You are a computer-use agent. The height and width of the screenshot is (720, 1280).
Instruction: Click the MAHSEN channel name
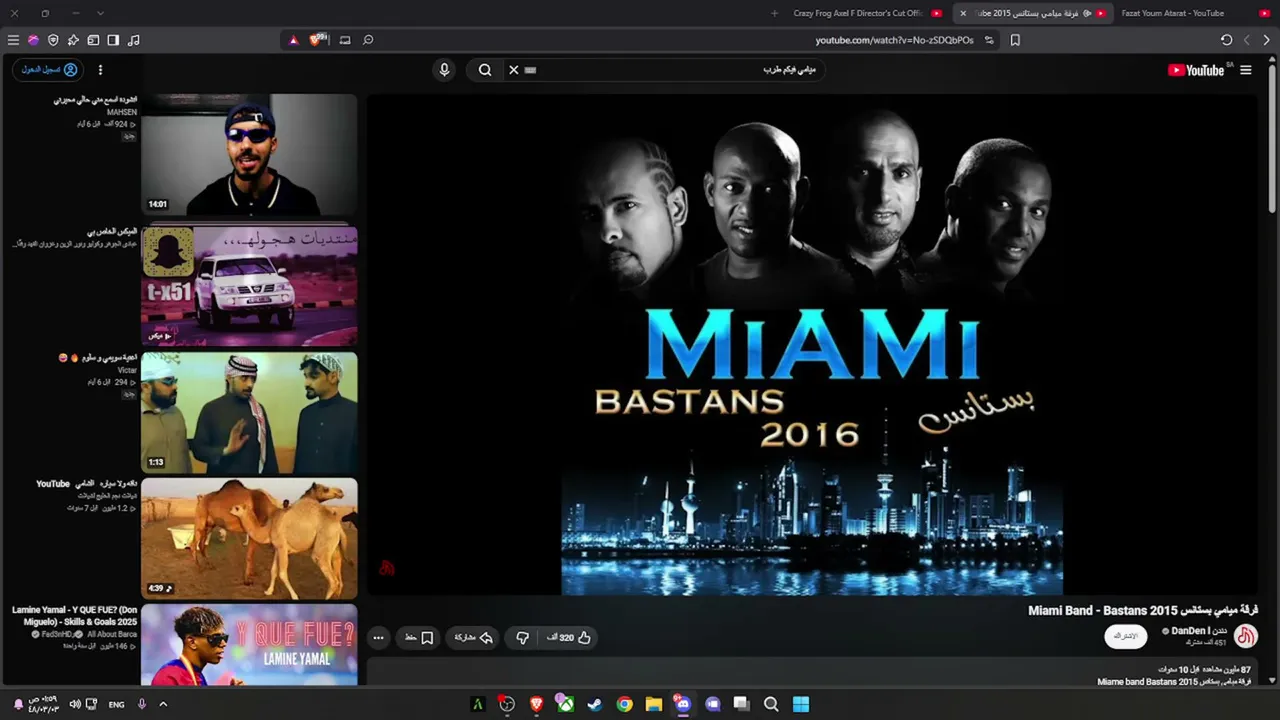click(122, 112)
